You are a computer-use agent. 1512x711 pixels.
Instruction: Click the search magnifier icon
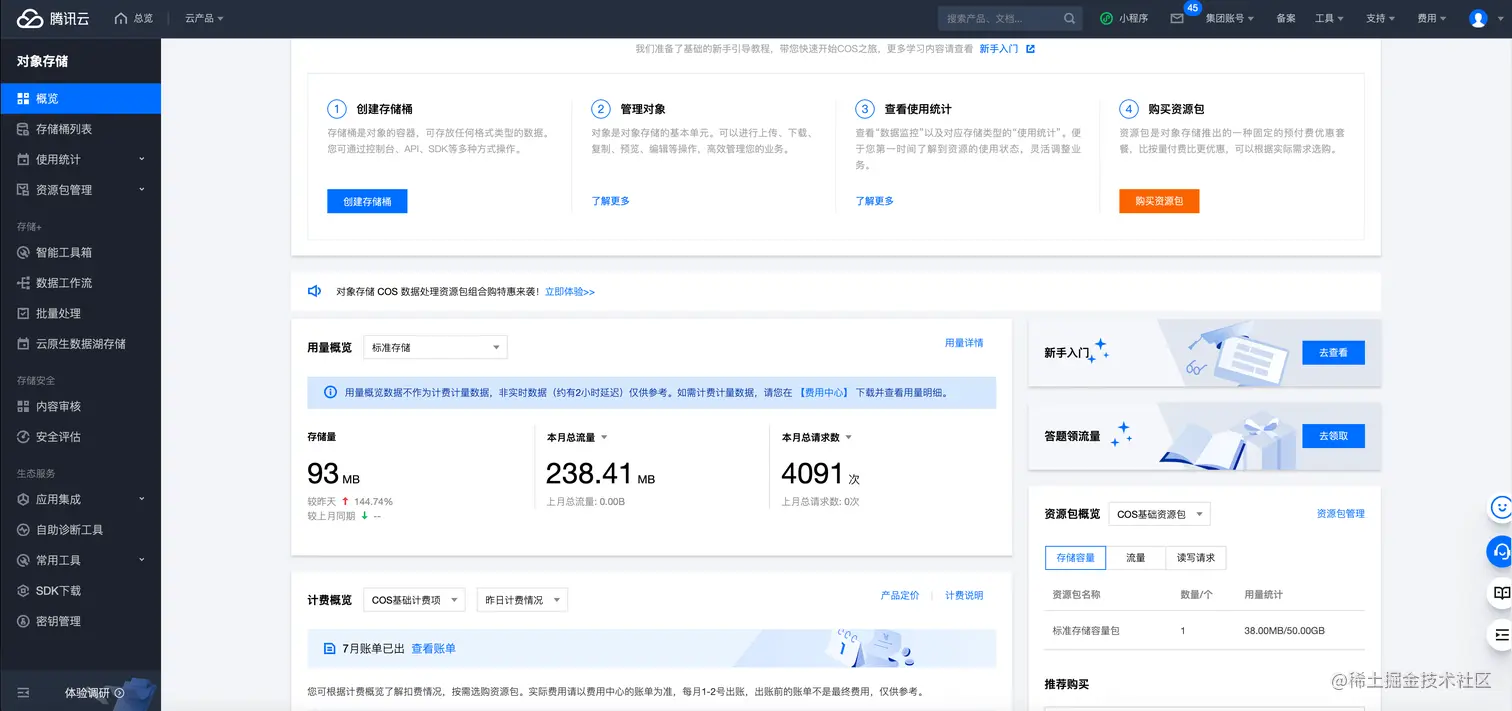tap(1070, 18)
